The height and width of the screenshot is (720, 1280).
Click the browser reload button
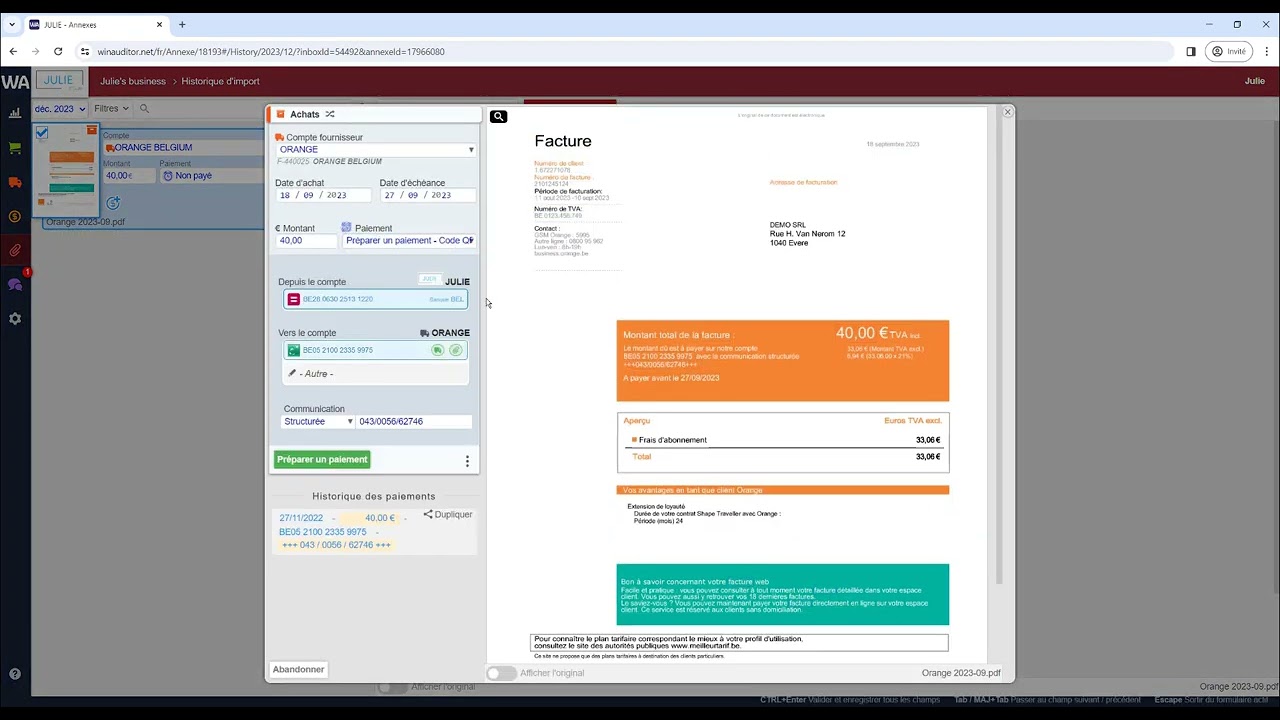tap(58, 51)
